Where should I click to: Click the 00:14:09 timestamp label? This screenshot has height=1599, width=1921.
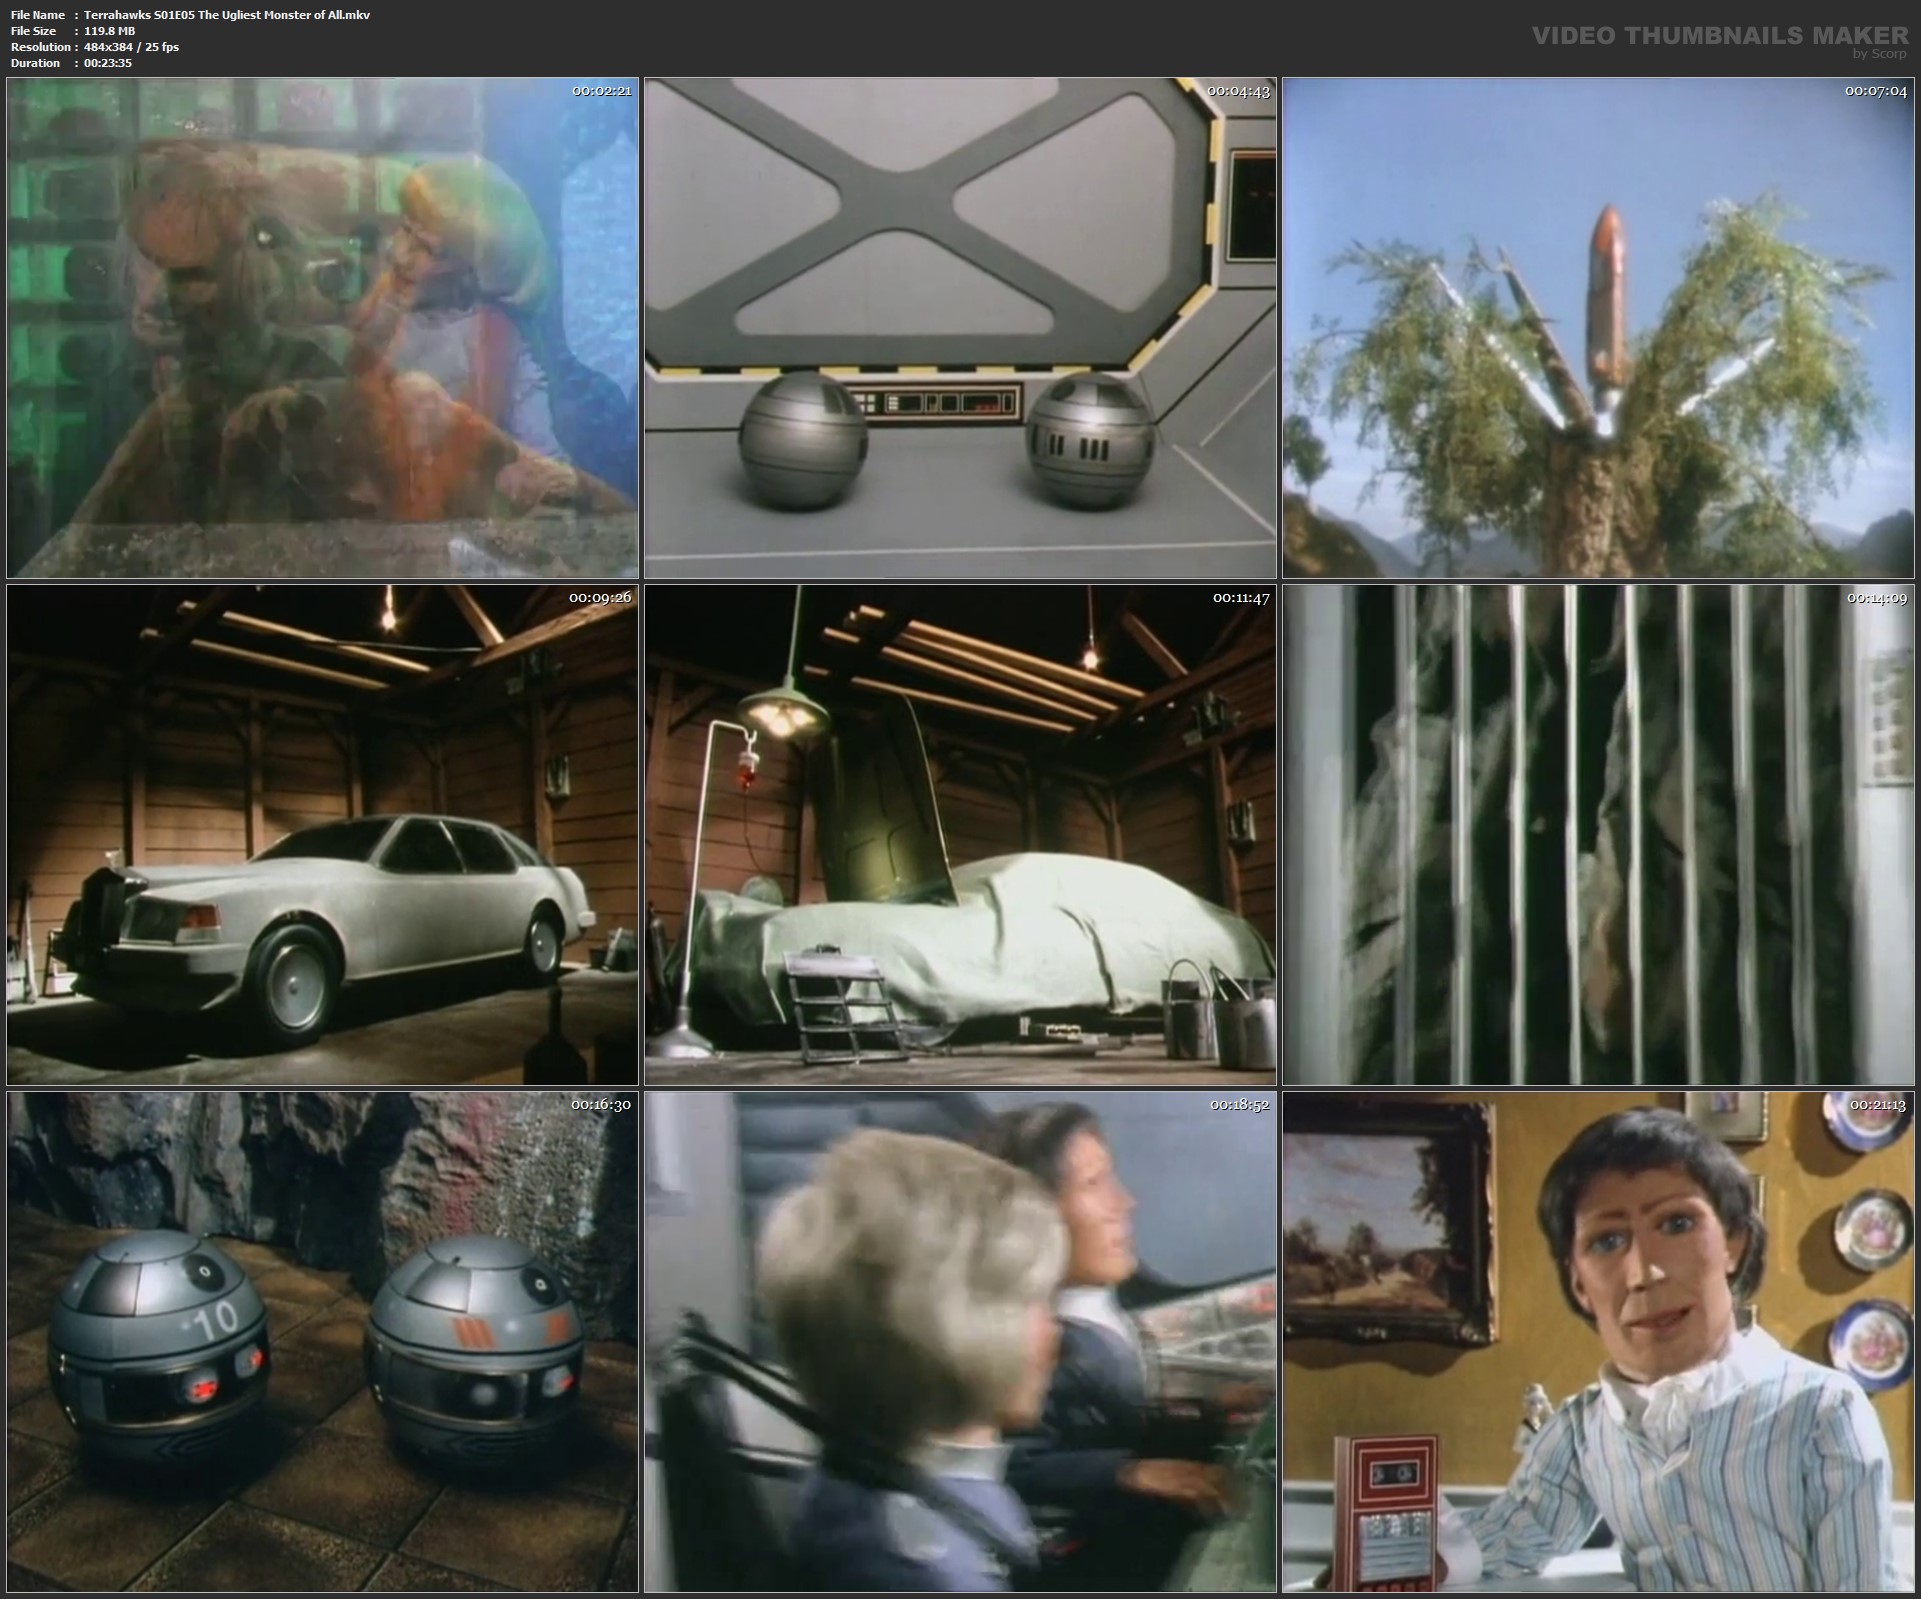click(1877, 598)
